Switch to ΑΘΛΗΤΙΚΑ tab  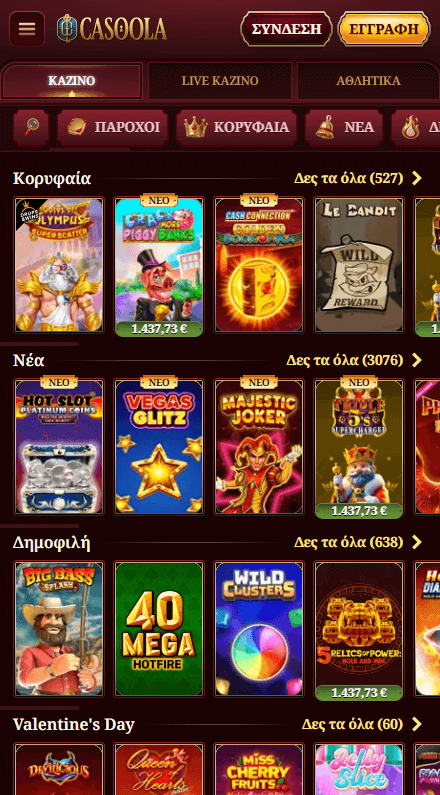[x=369, y=81]
